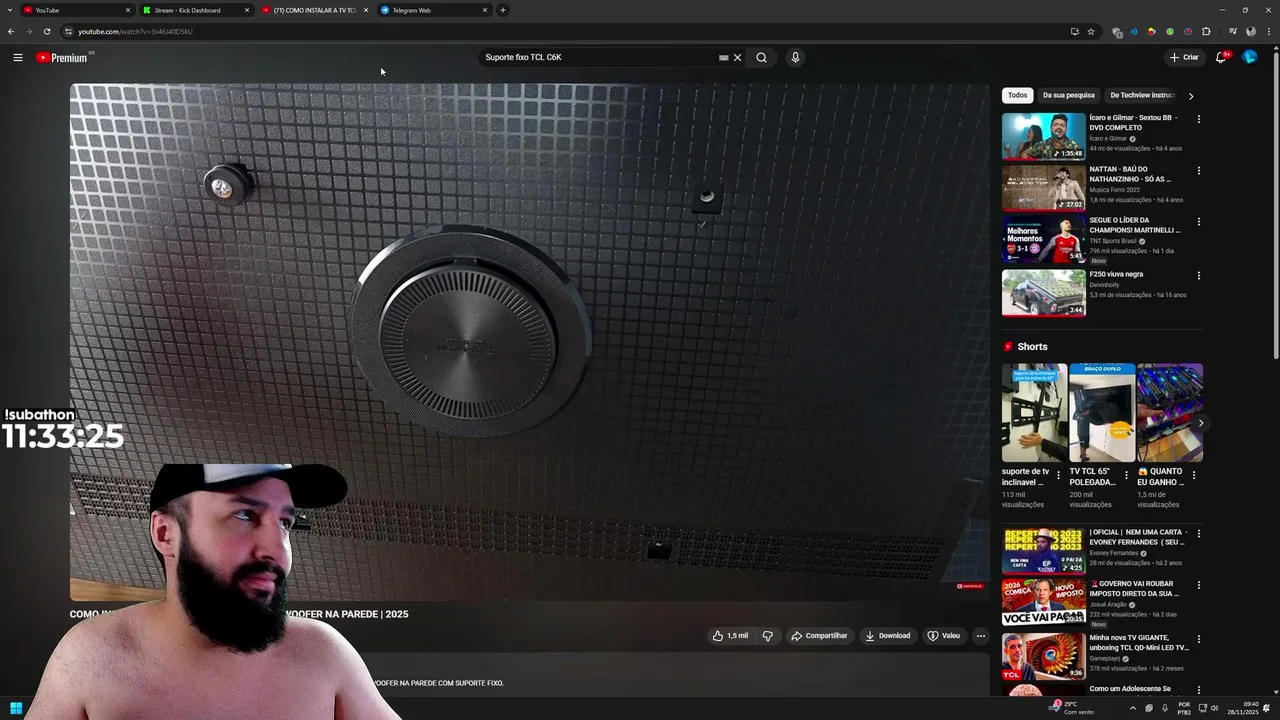
Task: Click the Valeu thanks button
Action: pos(943,636)
